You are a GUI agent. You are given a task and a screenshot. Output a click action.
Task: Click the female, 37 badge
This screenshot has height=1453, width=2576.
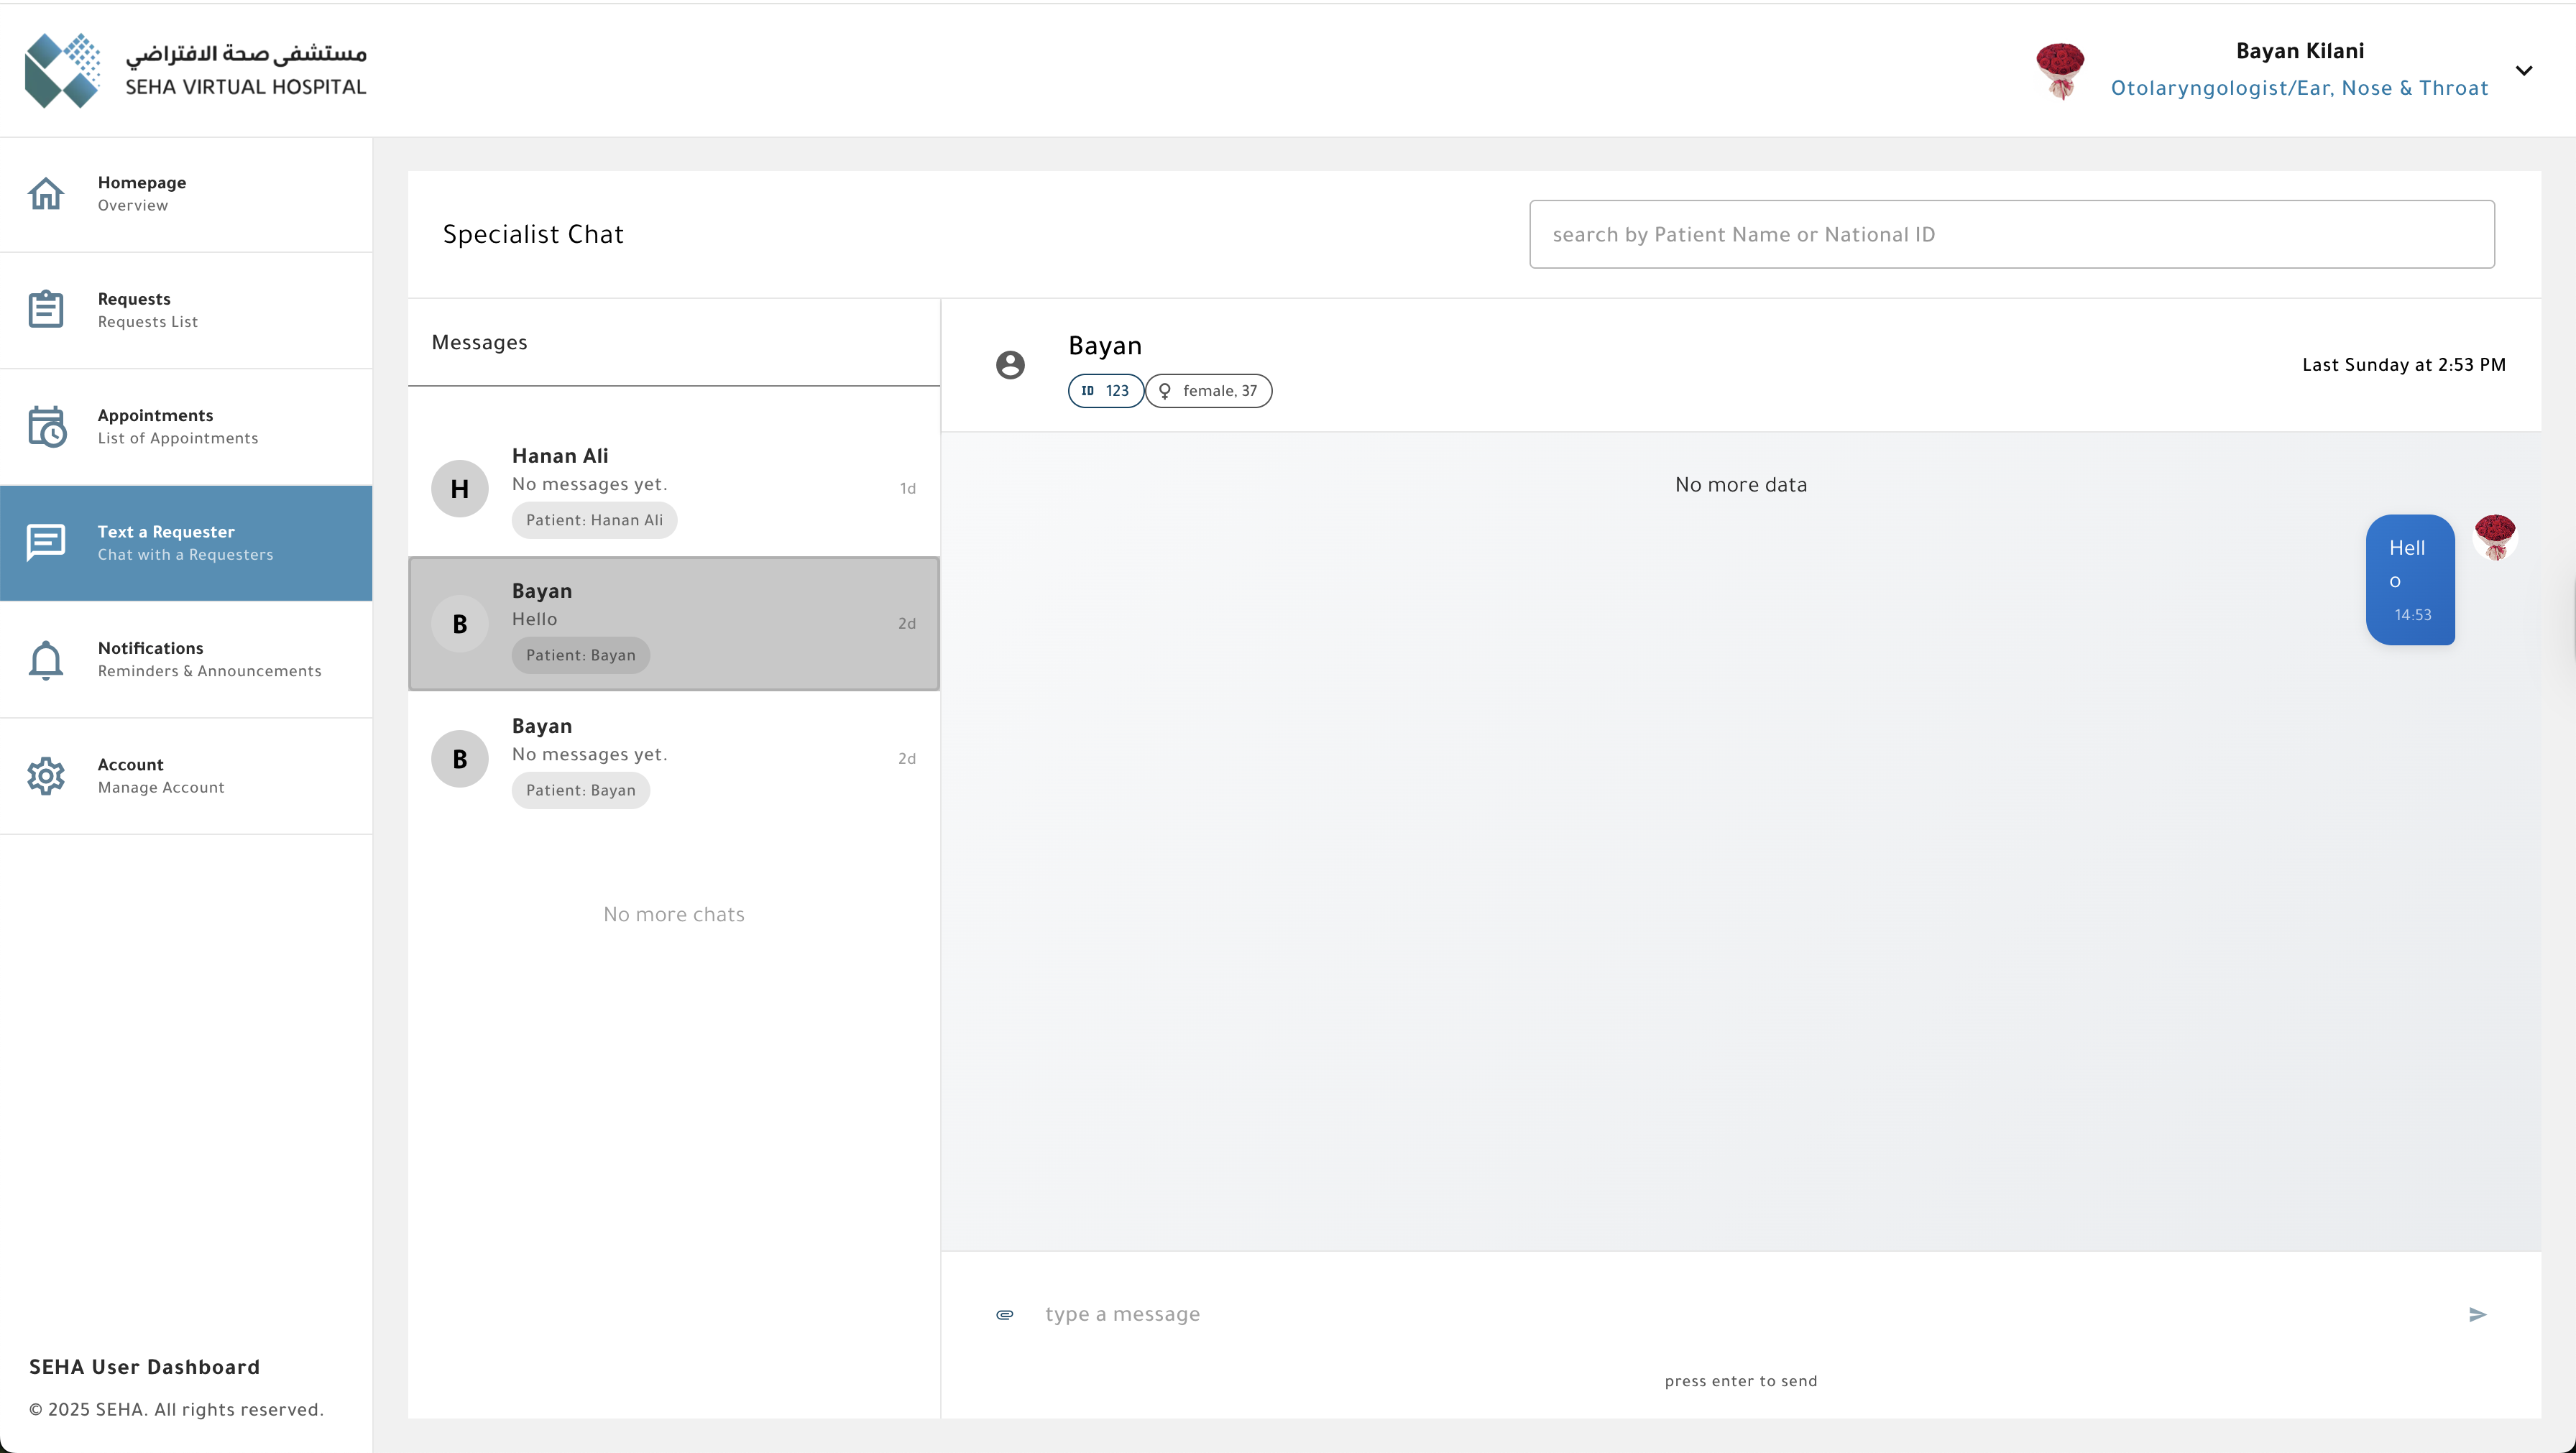(1208, 391)
